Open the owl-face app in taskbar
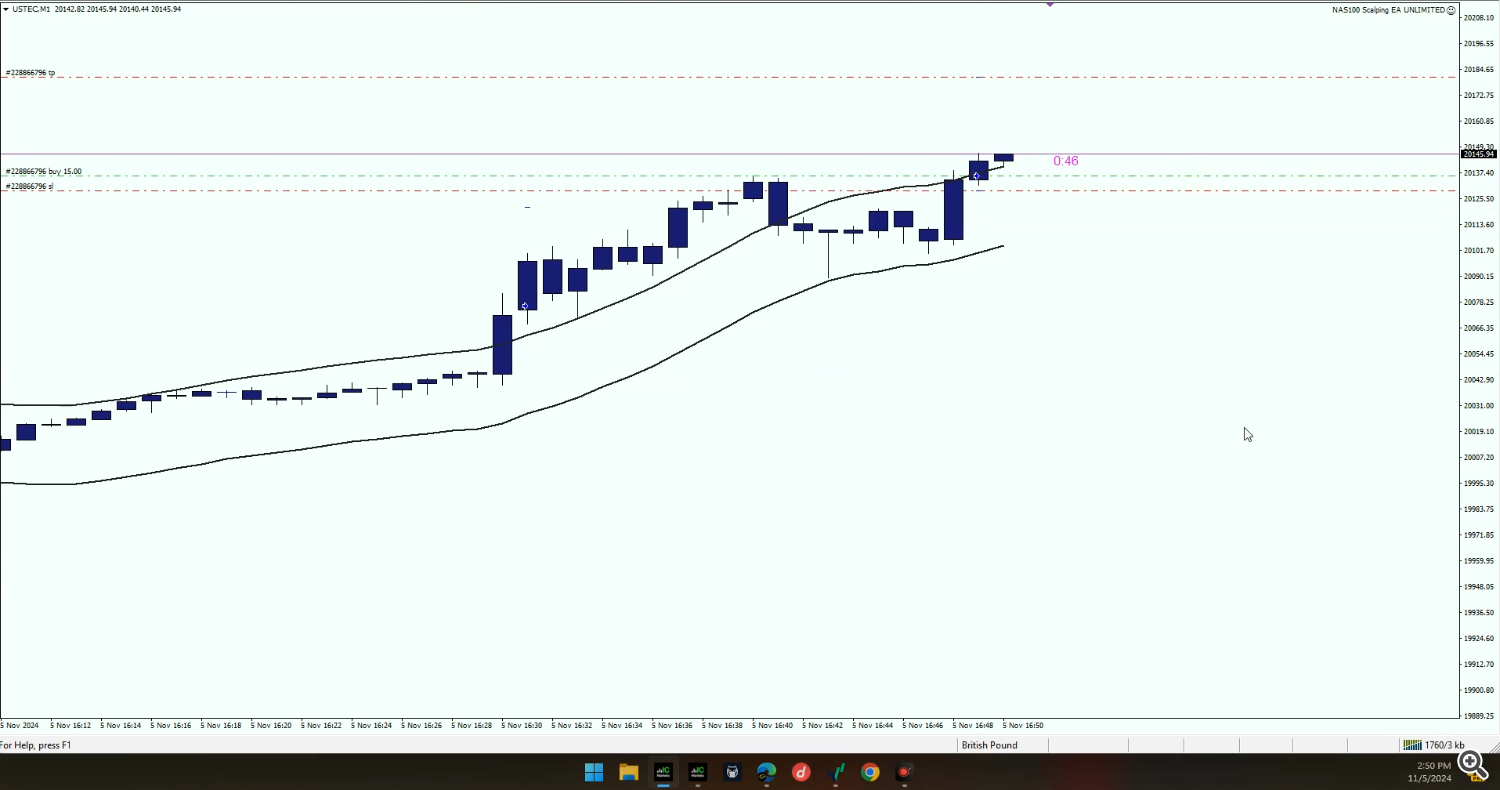The height and width of the screenshot is (790, 1500). click(732, 772)
